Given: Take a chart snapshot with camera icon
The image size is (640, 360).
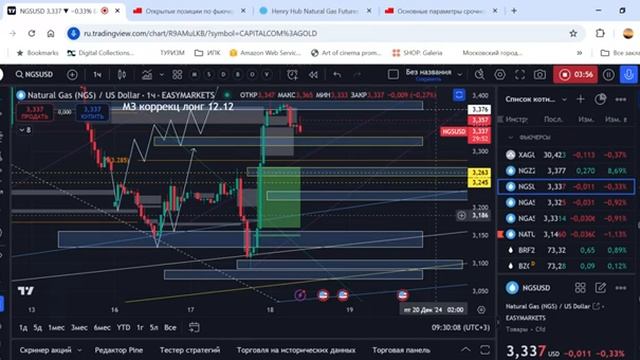Looking at the screenshot, I should click(x=540, y=75).
